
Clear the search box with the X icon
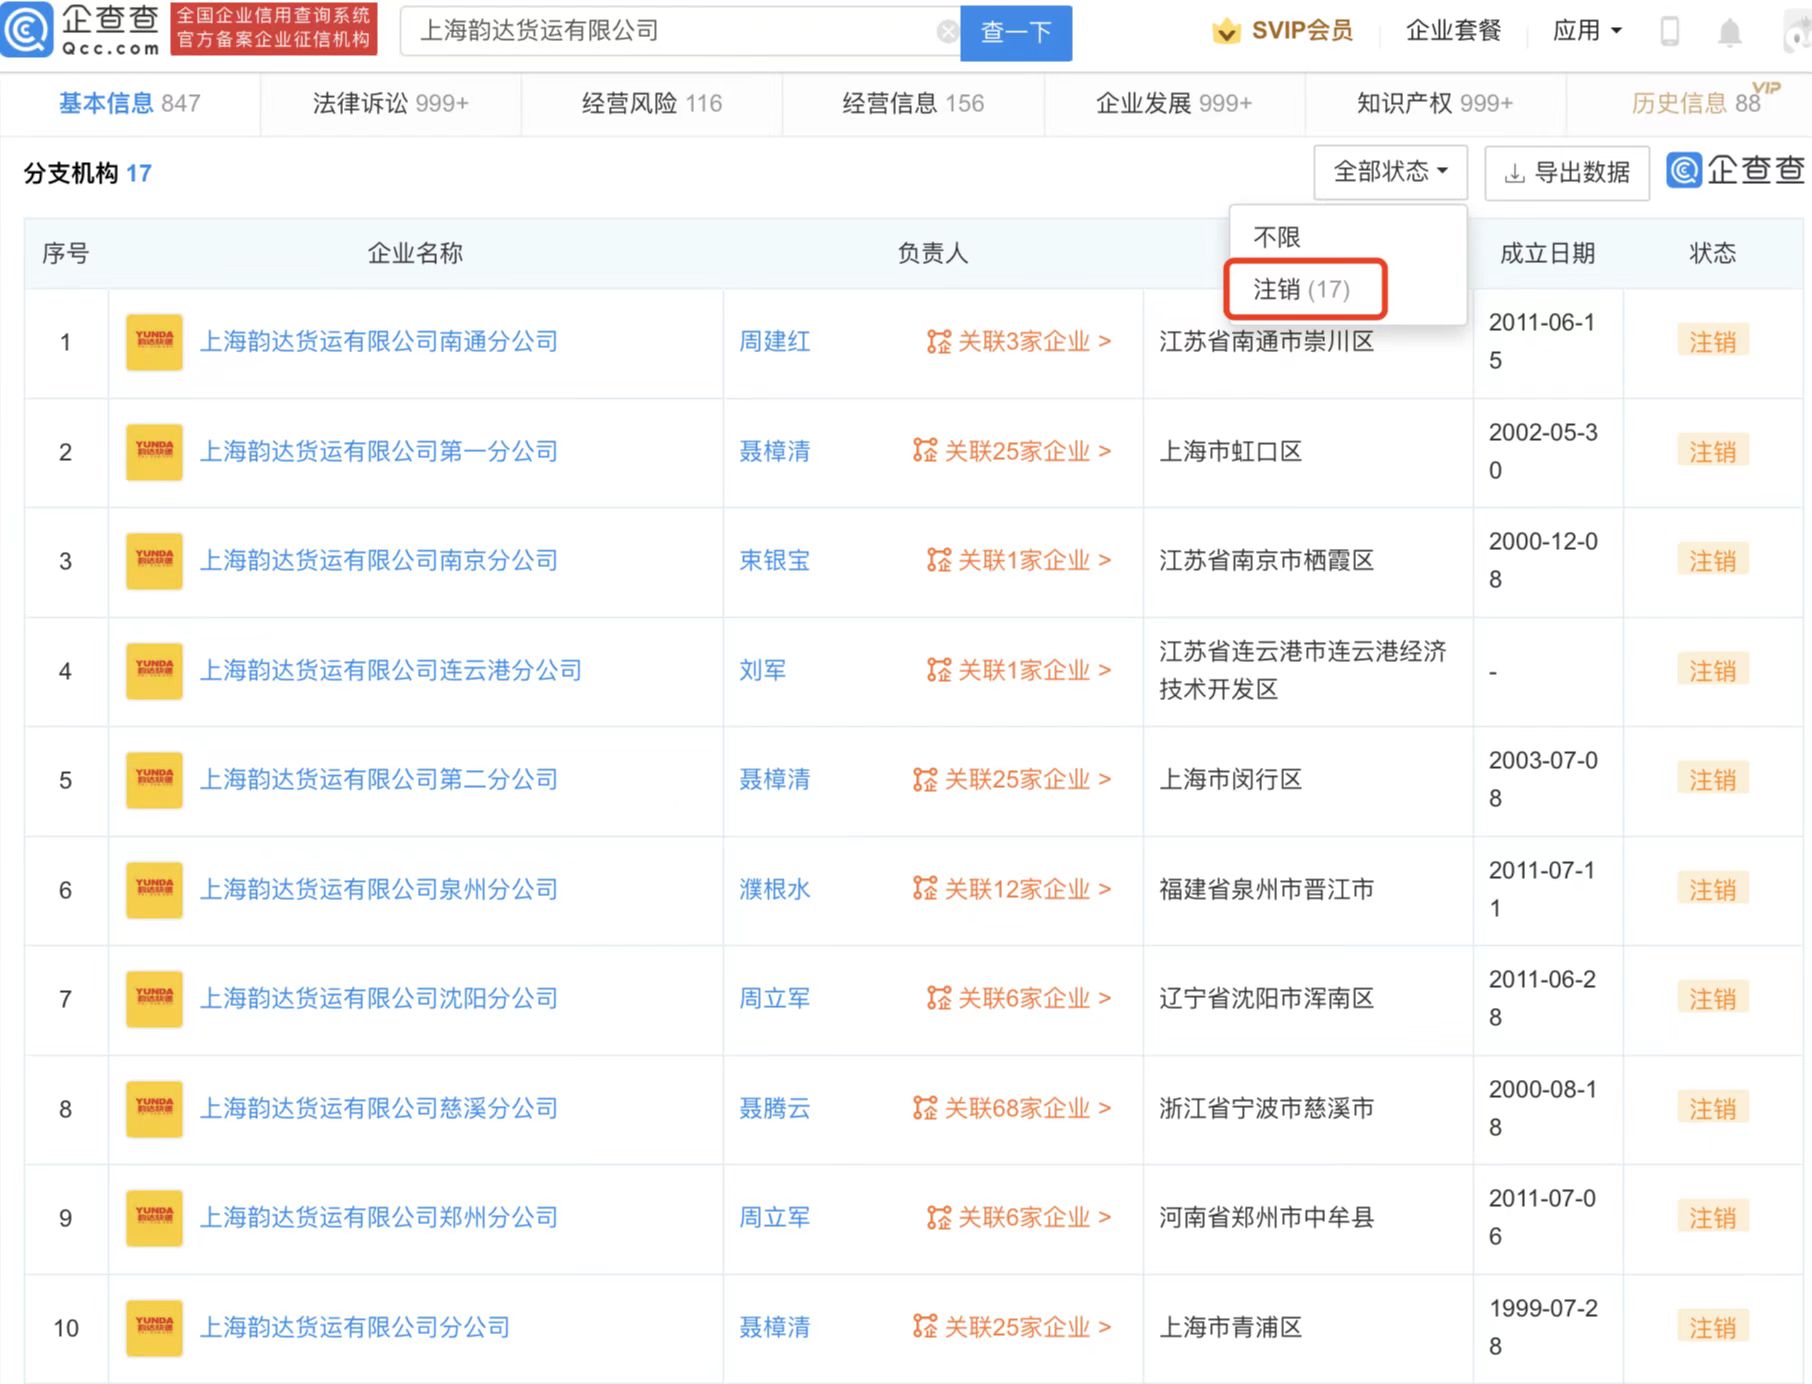click(947, 32)
